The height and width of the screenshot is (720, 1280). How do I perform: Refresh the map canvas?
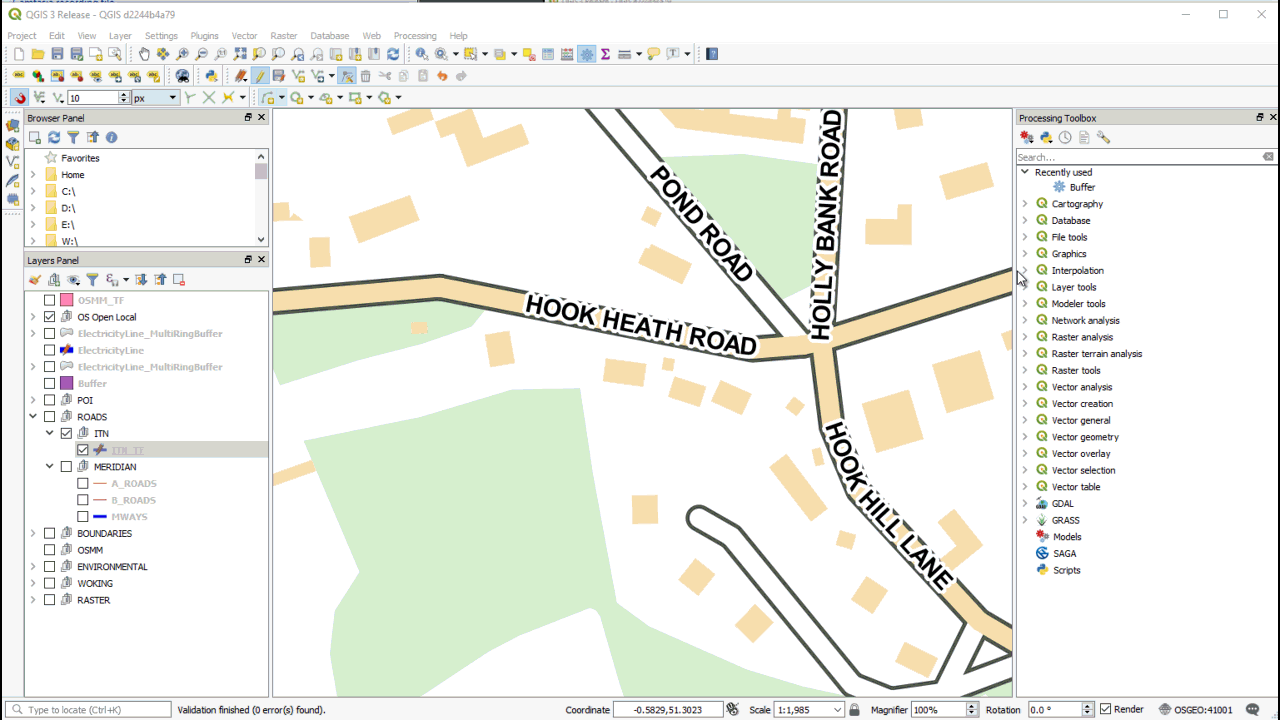(x=393, y=54)
